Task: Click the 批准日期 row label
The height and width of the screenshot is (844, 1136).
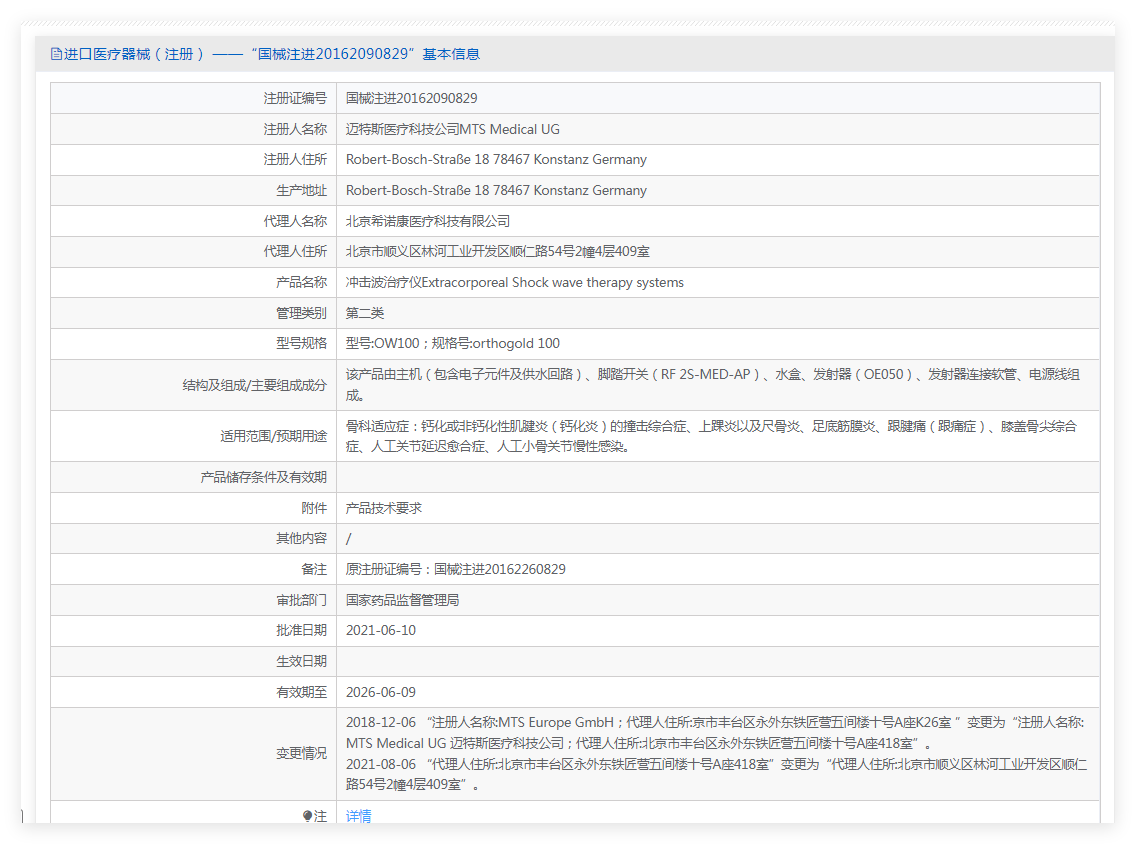Action: (x=301, y=630)
